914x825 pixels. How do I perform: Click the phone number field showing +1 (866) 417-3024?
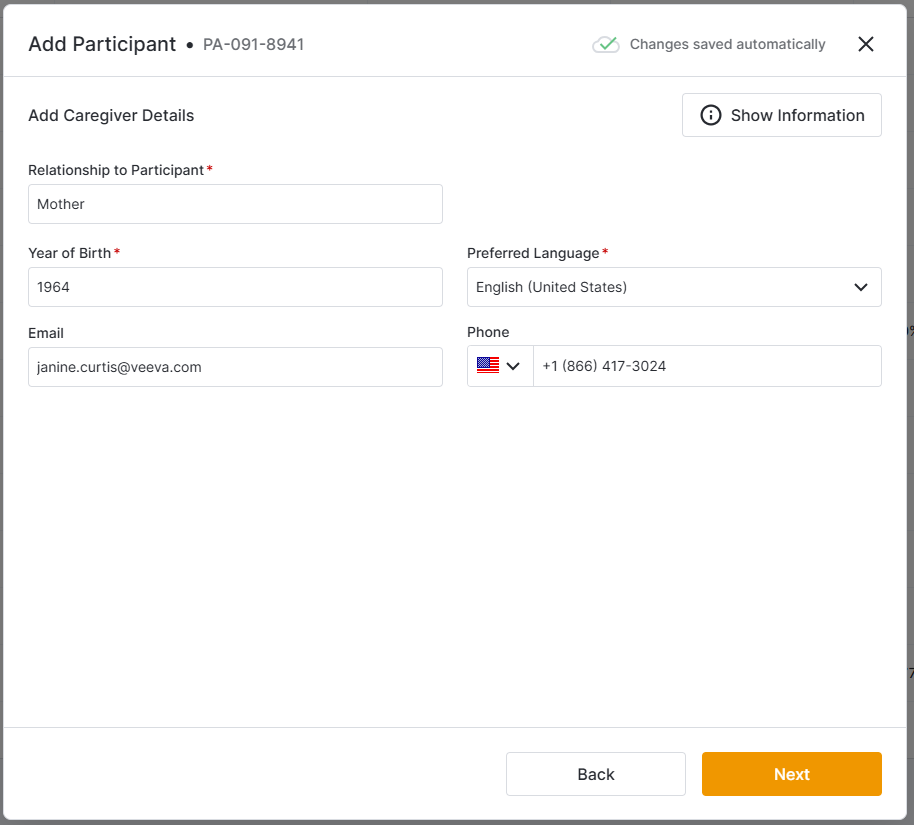click(x=707, y=366)
